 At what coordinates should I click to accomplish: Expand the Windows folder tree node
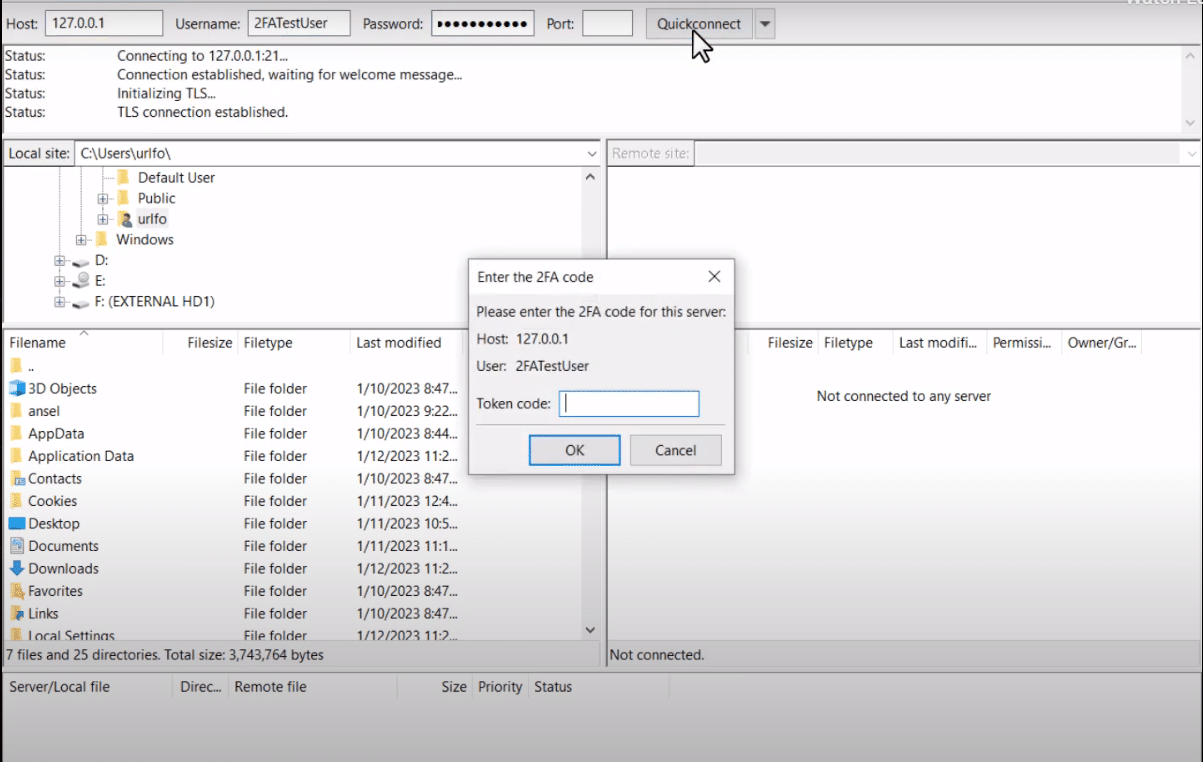(81, 240)
